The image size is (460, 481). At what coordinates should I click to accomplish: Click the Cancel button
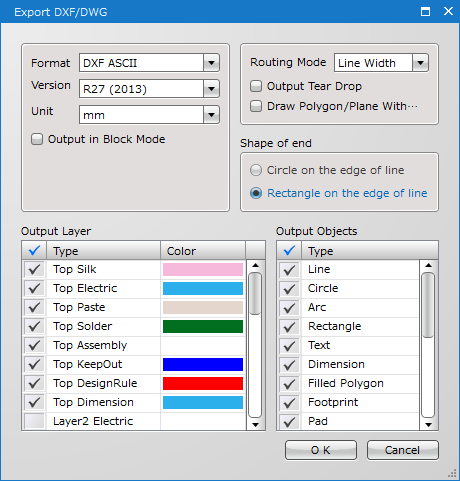(x=403, y=450)
